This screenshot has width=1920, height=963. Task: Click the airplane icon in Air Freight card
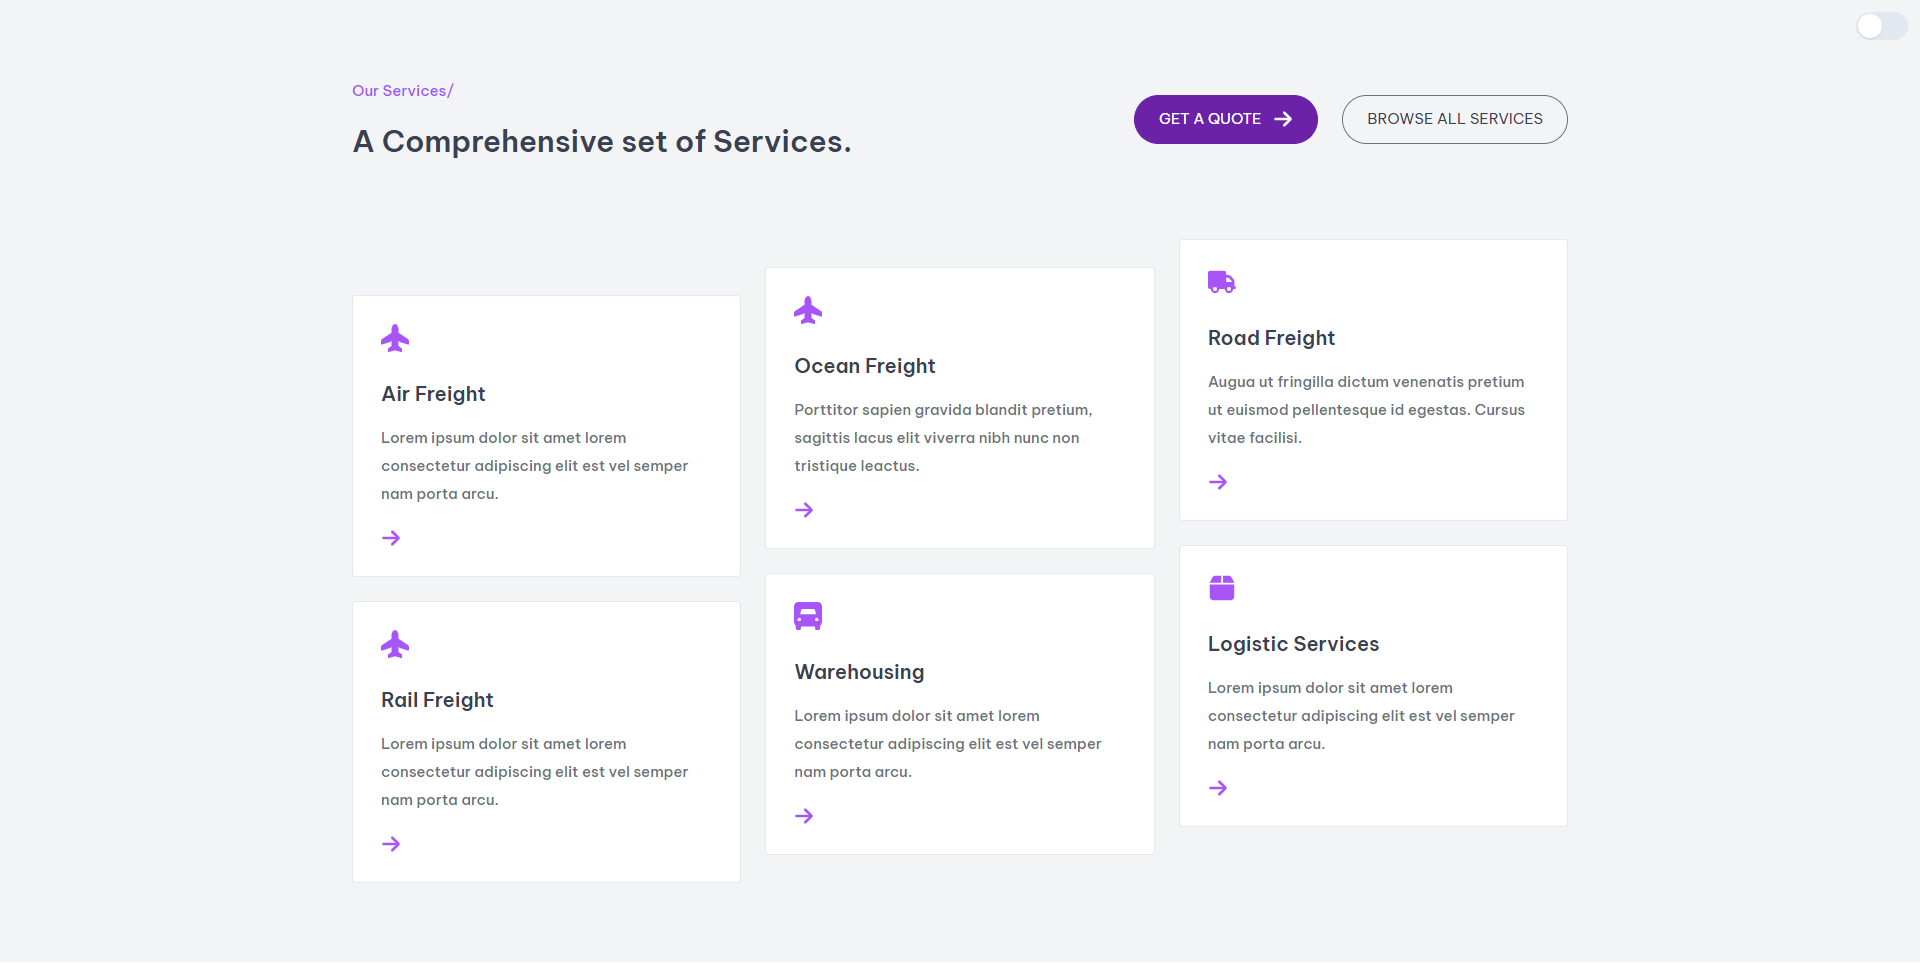(395, 338)
